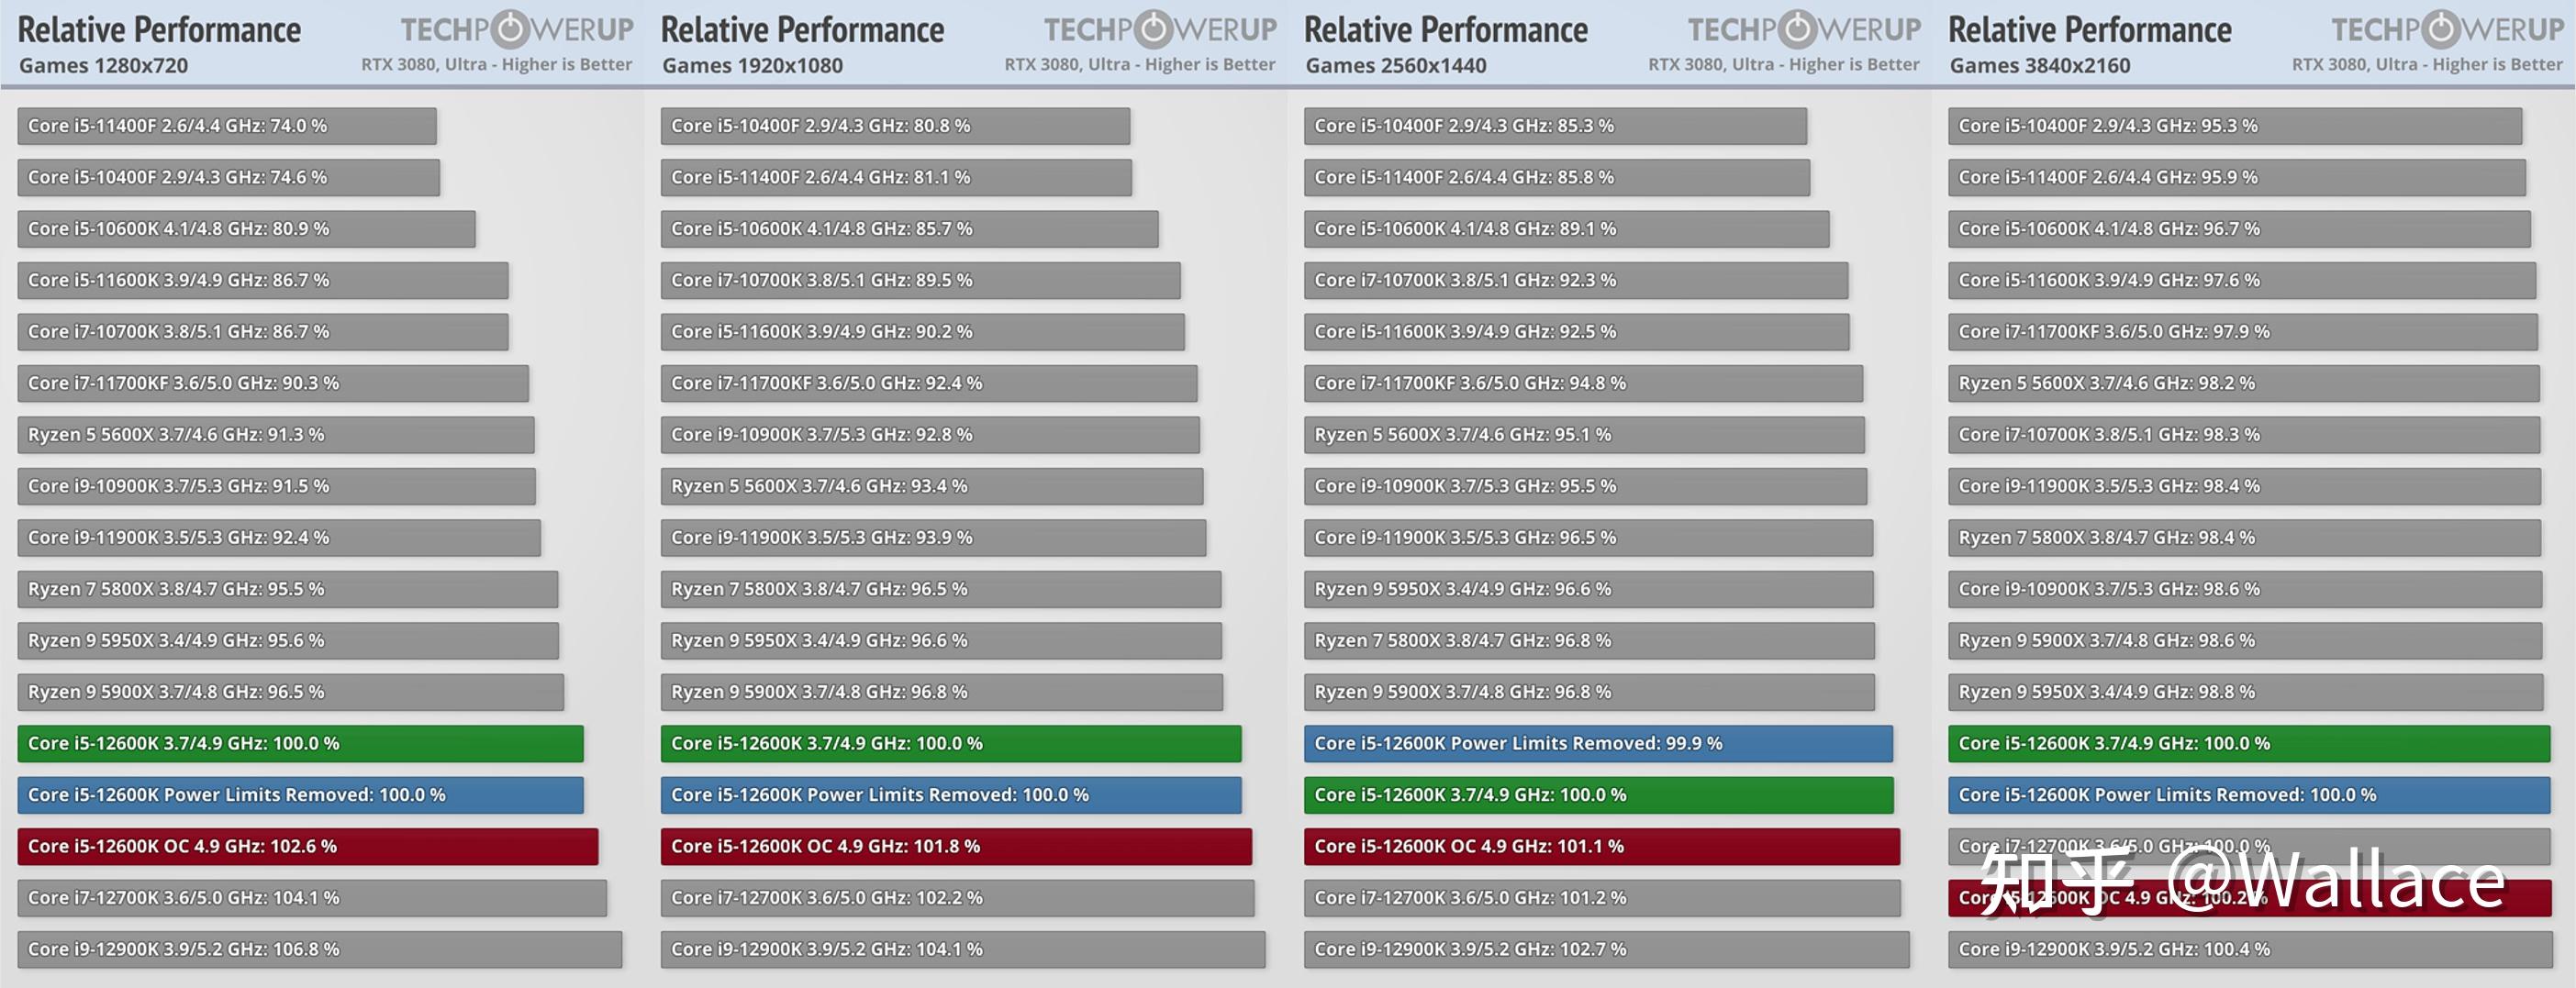Click Games 3840x2160 subtitle
Screen dimensions: 2576x988
[2040, 66]
